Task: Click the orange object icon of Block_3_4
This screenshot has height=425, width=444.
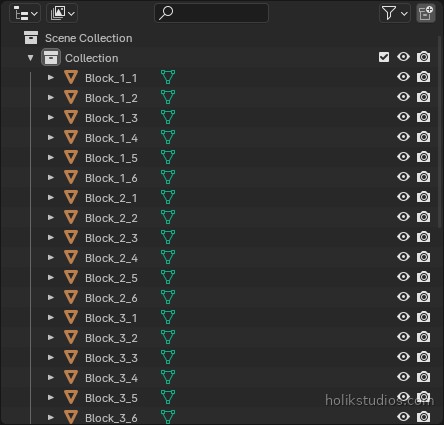Action: point(71,377)
